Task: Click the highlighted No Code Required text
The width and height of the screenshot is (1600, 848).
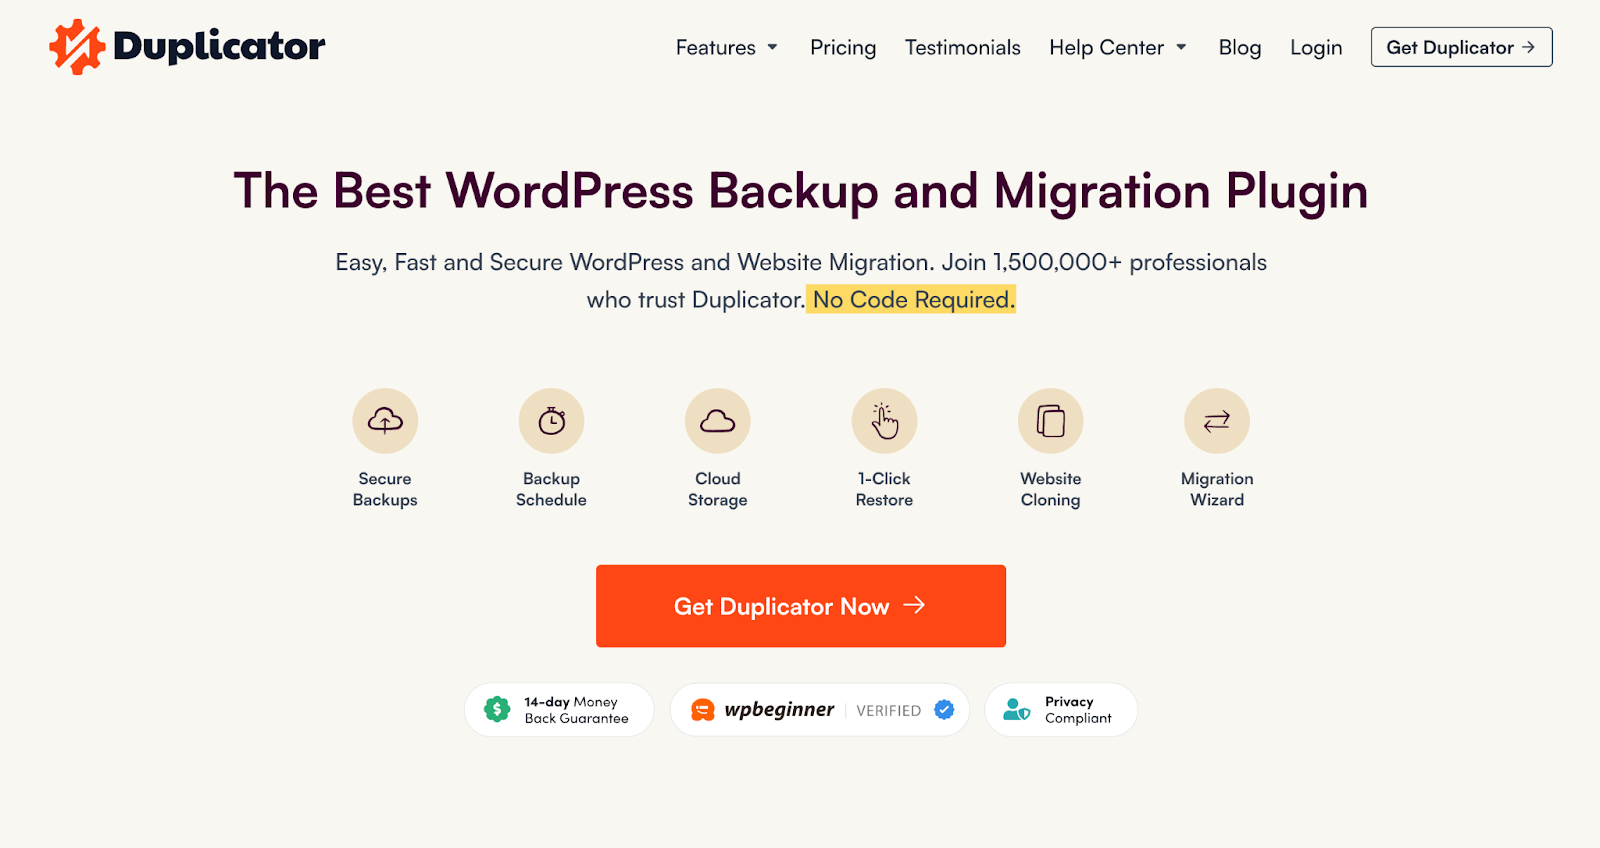Action: [x=912, y=299]
